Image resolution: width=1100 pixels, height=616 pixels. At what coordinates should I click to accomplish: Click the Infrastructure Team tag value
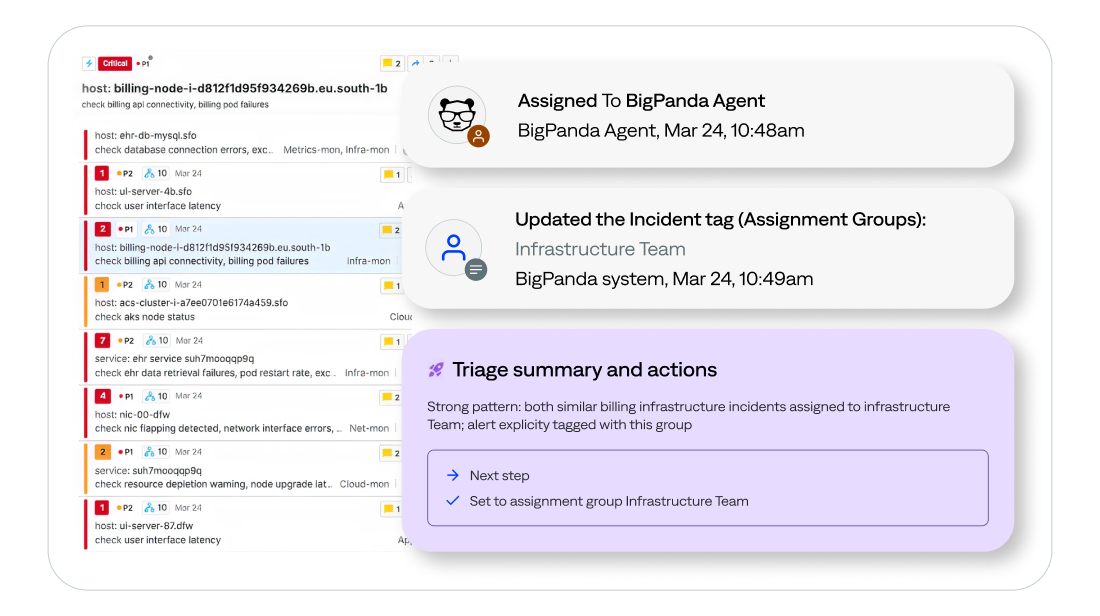[x=601, y=249]
